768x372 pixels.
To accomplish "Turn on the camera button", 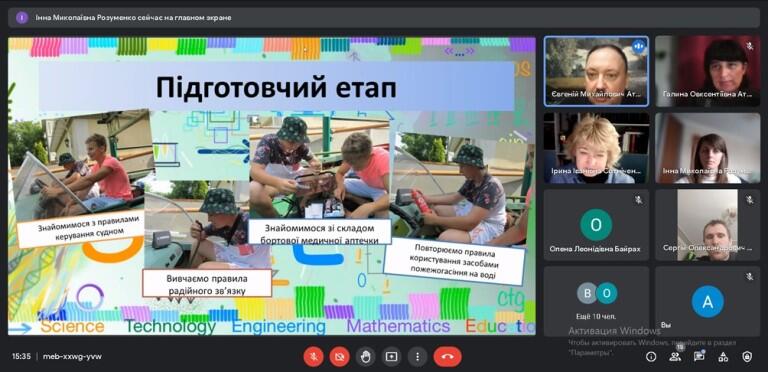I will (x=339, y=356).
